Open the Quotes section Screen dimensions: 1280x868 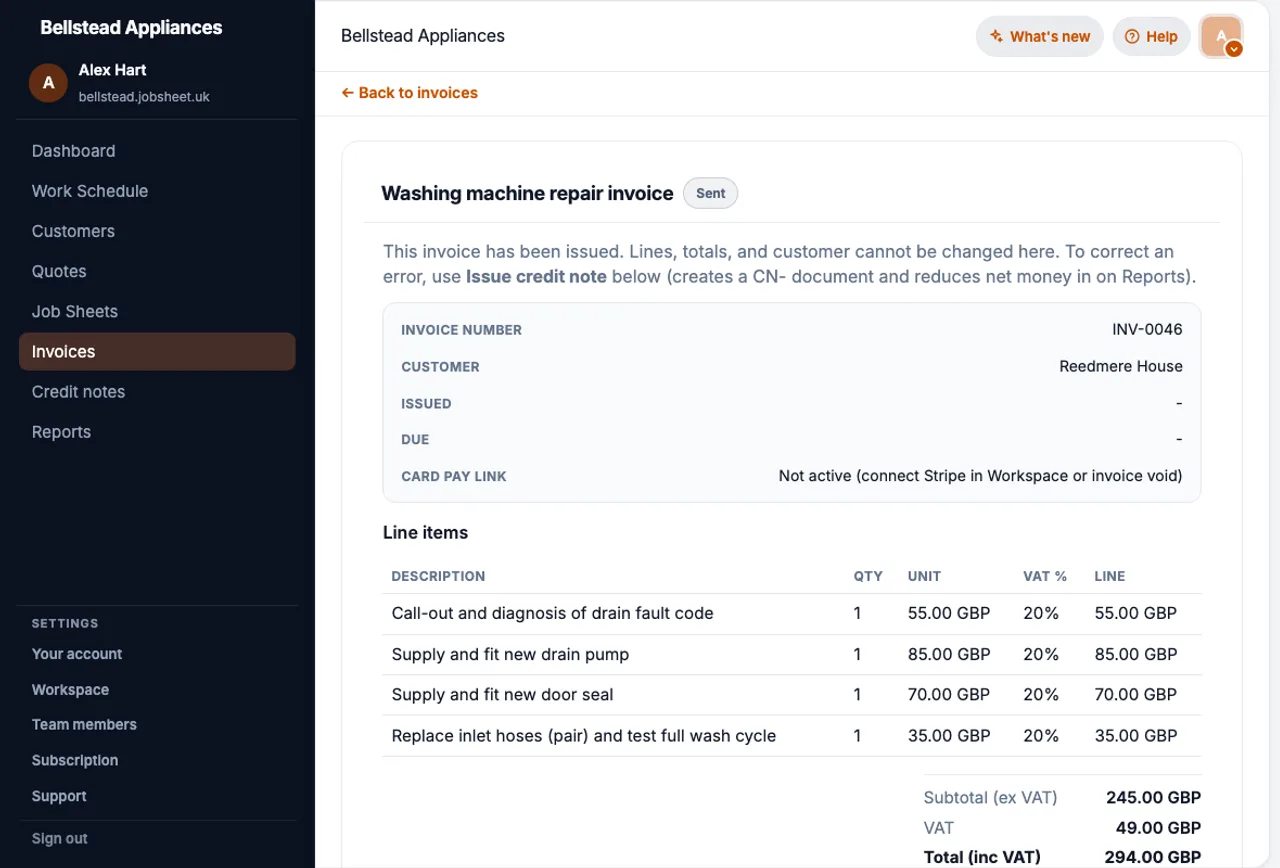59,271
